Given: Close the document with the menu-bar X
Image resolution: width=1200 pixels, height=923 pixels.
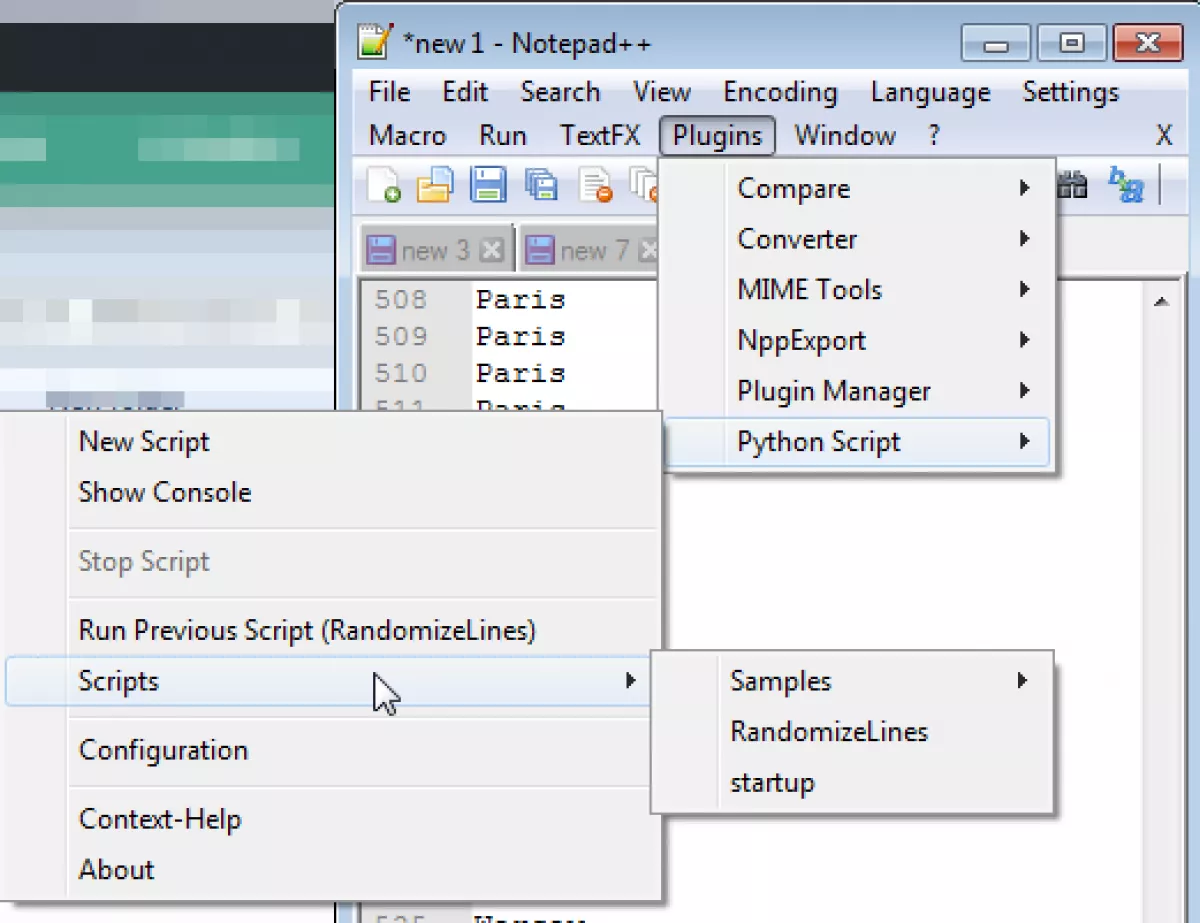Looking at the screenshot, I should pyautogui.click(x=1164, y=136).
